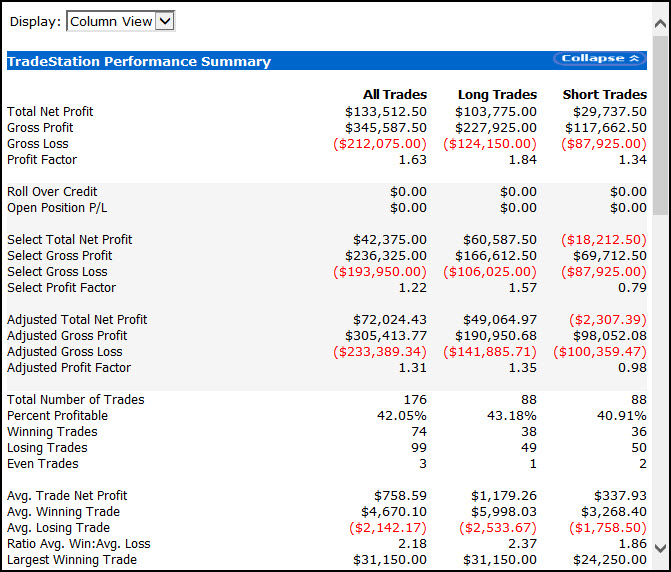Select the All Trades column header
671x572 pixels.
pyautogui.click(x=395, y=94)
